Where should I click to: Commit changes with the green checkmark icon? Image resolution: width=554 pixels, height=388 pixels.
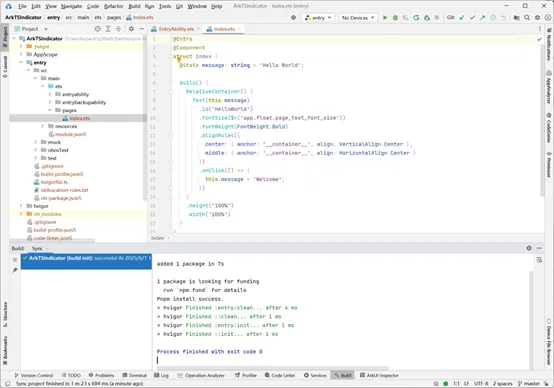472,17
